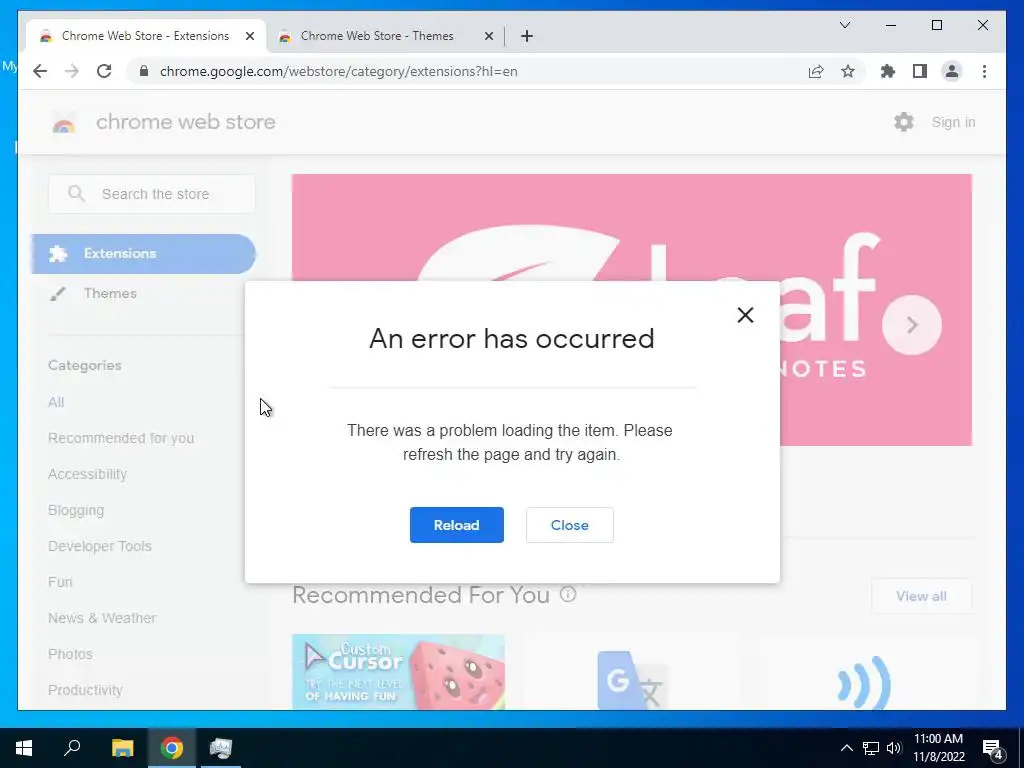Open the Accessibility category

(x=88, y=474)
